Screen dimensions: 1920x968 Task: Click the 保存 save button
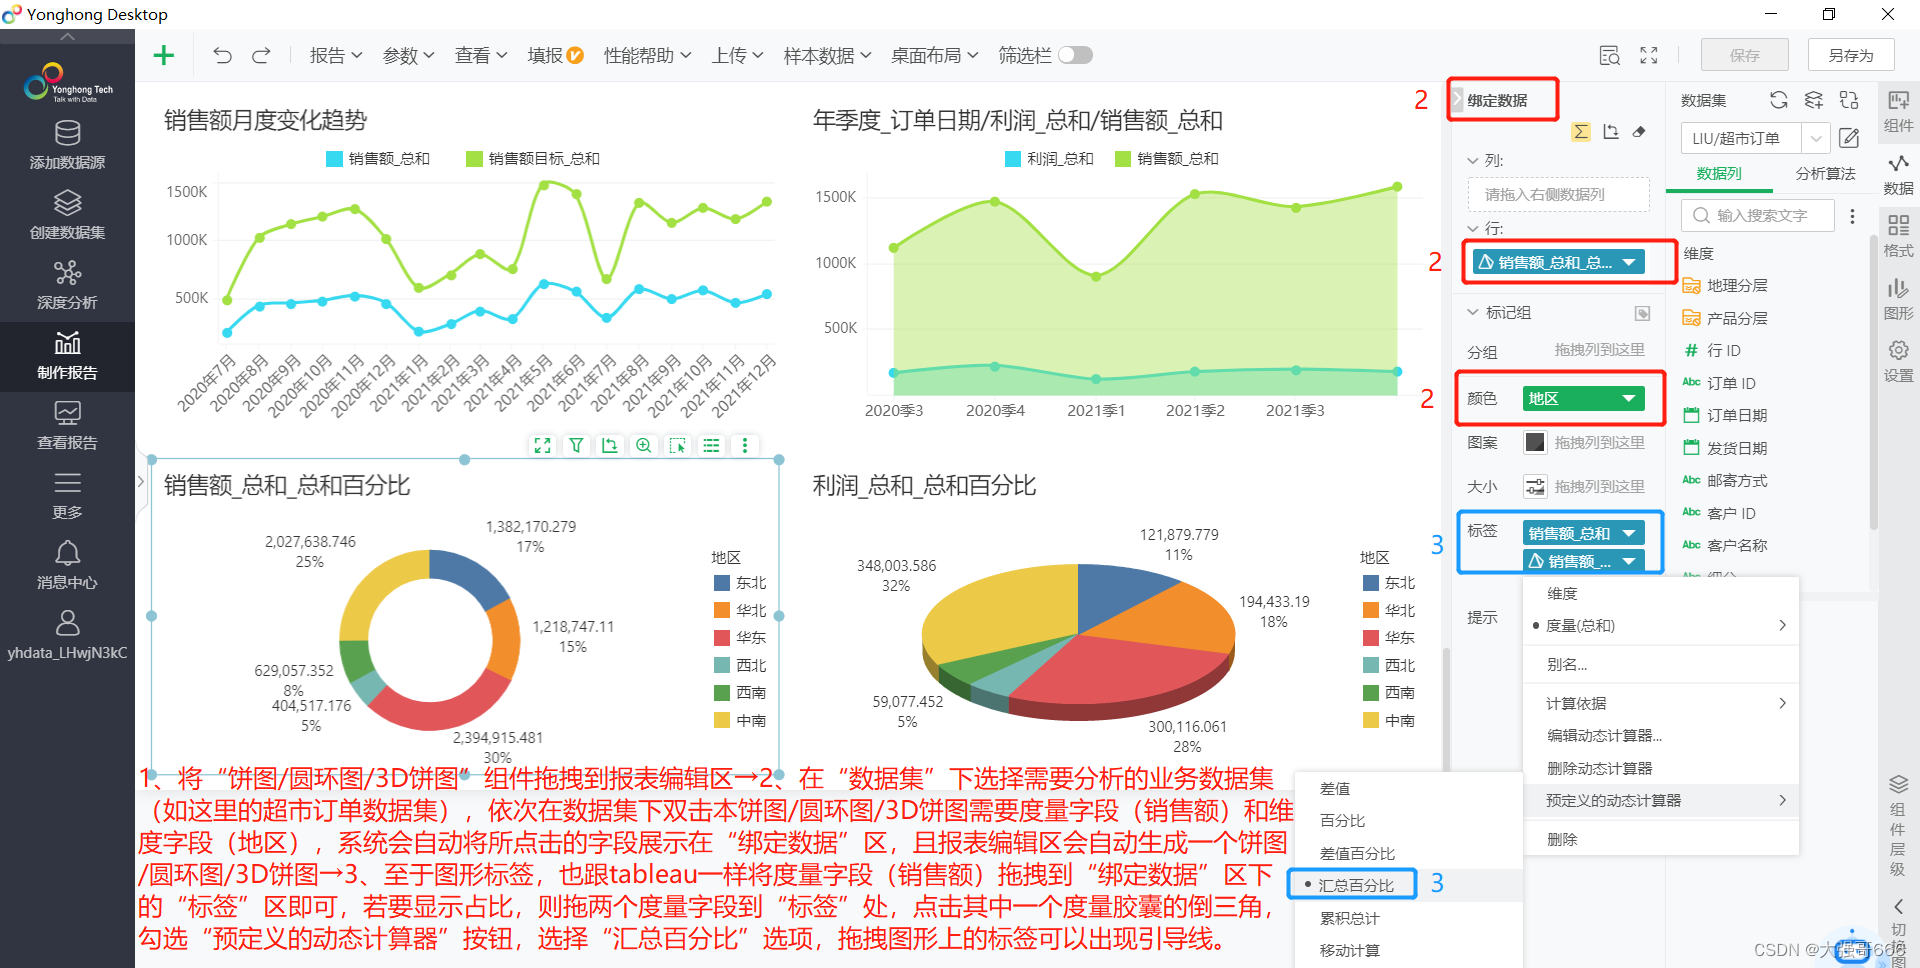(1745, 55)
